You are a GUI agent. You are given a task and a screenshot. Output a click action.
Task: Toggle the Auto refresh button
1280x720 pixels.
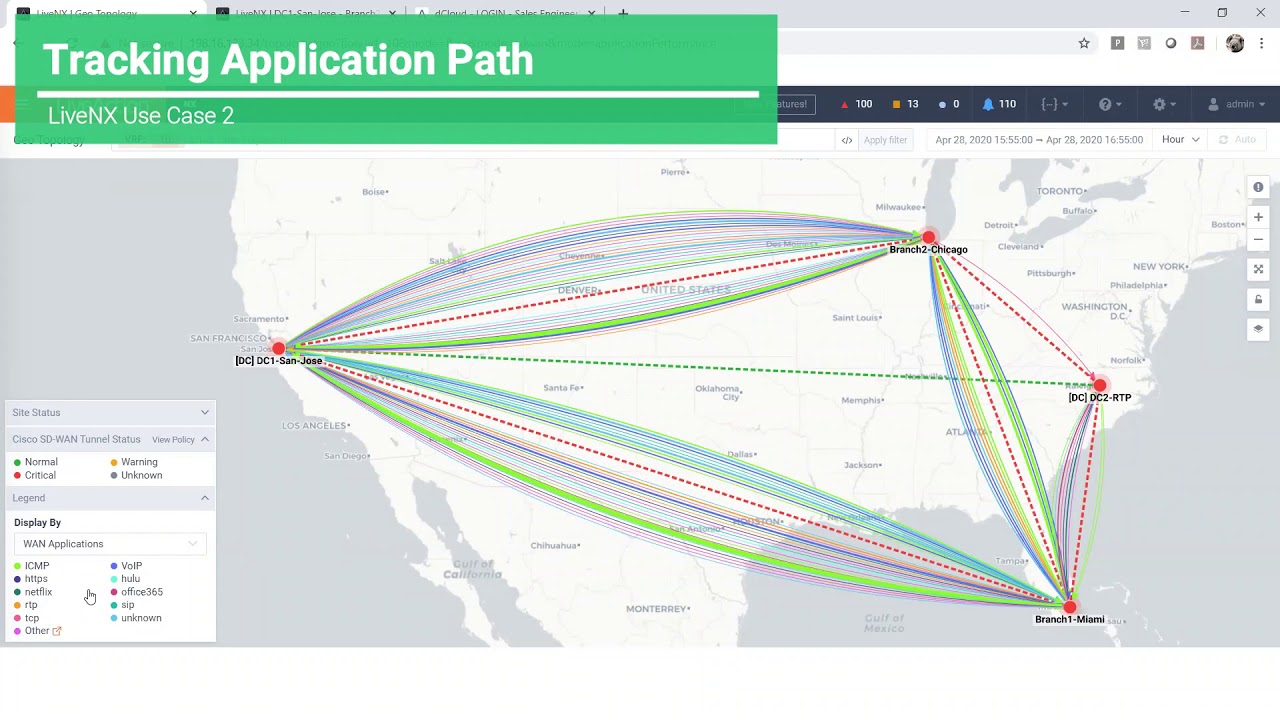tap(1237, 140)
